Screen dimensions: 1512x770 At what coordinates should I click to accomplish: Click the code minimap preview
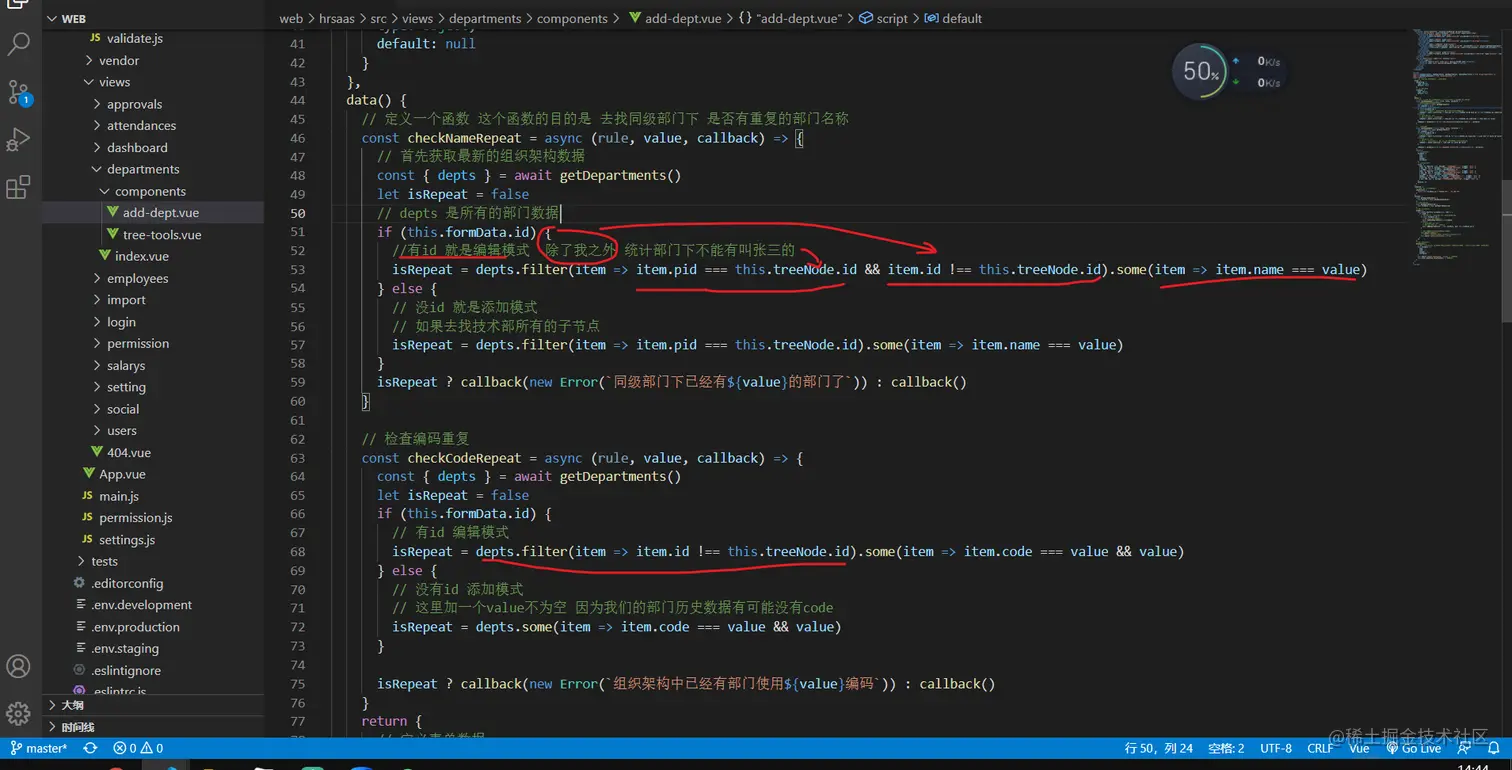(x=1456, y=150)
